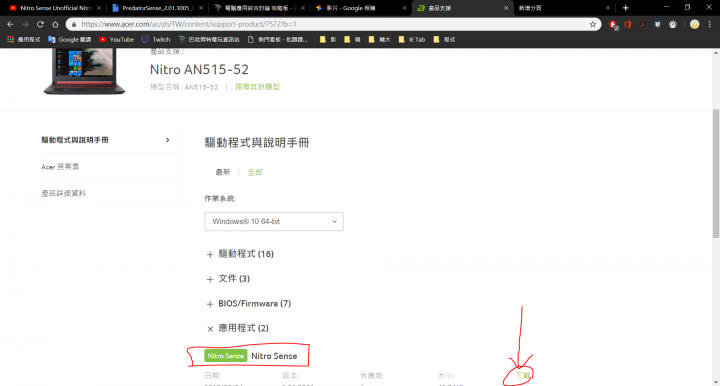Click the page vertical scrollbar

716,173
